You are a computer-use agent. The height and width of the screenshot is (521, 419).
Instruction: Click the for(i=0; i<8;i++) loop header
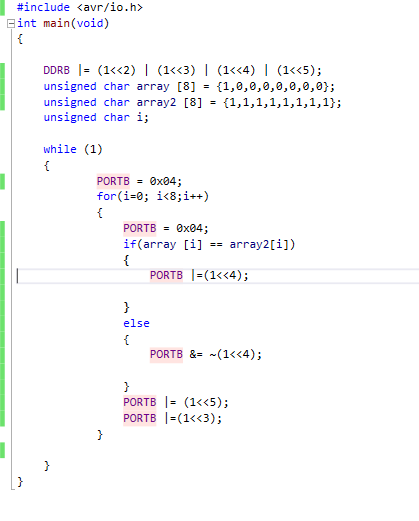tap(153, 196)
